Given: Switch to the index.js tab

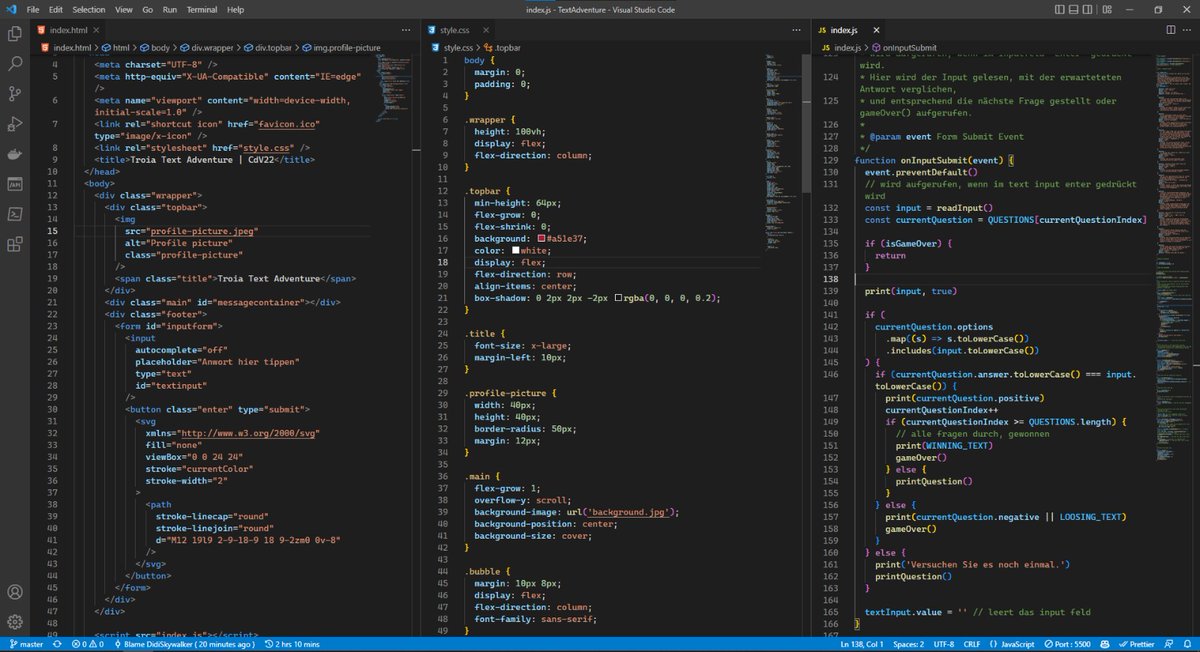Looking at the screenshot, I should 849,31.
